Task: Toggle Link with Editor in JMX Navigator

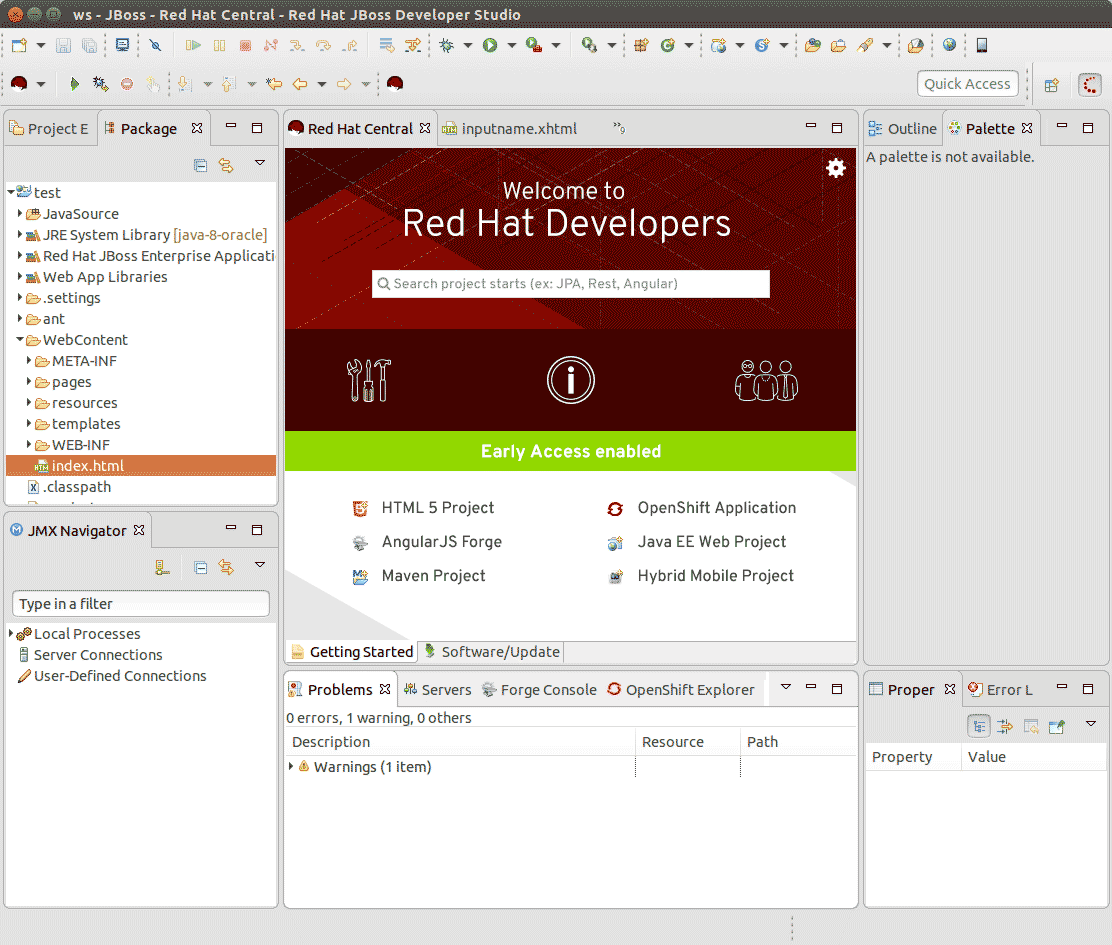Action: pyautogui.click(x=226, y=567)
